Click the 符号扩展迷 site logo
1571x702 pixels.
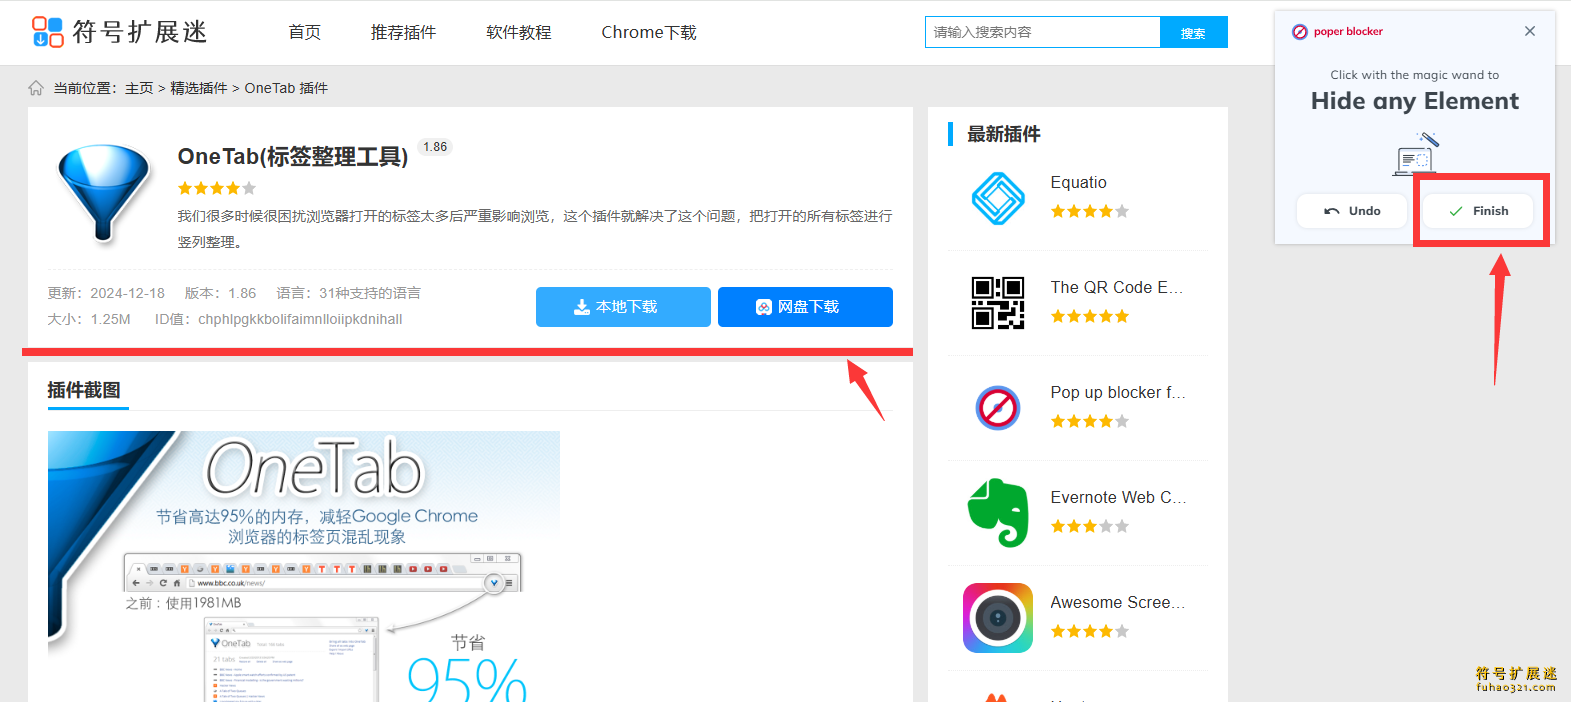(119, 32)
